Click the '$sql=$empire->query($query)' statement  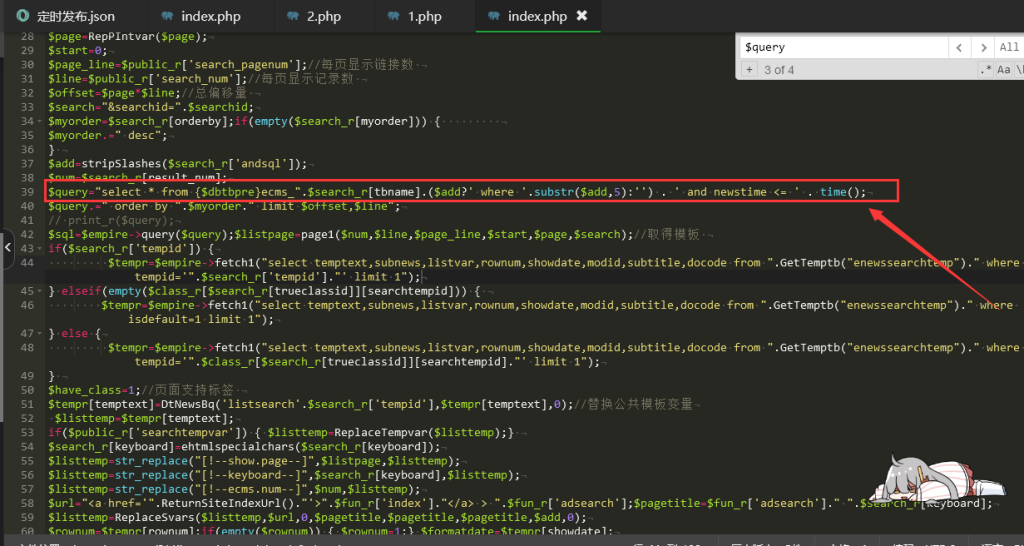pyautogui.click(x=140, y=234)
